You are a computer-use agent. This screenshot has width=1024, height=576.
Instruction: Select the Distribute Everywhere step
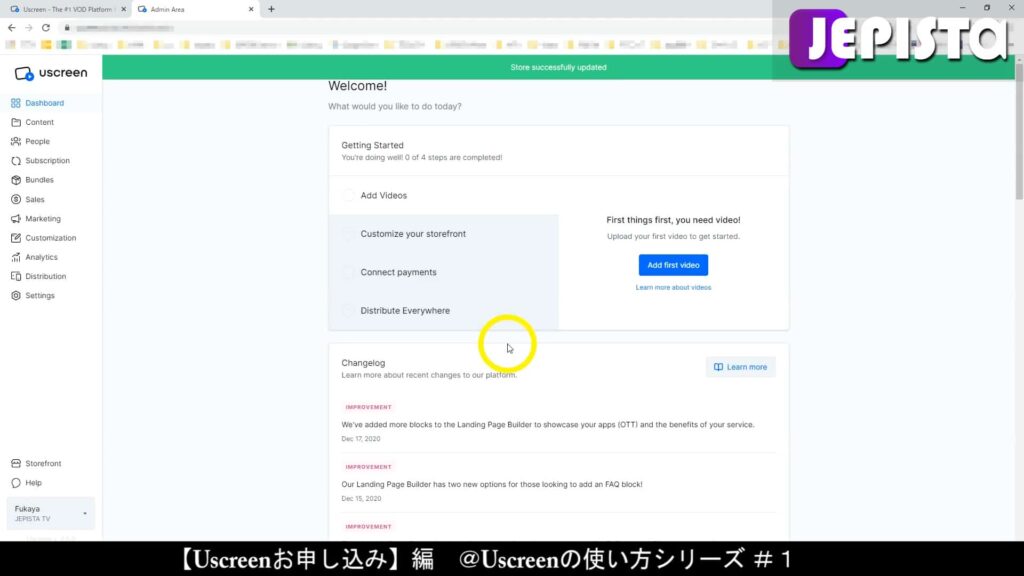click(x=350, y=310)
